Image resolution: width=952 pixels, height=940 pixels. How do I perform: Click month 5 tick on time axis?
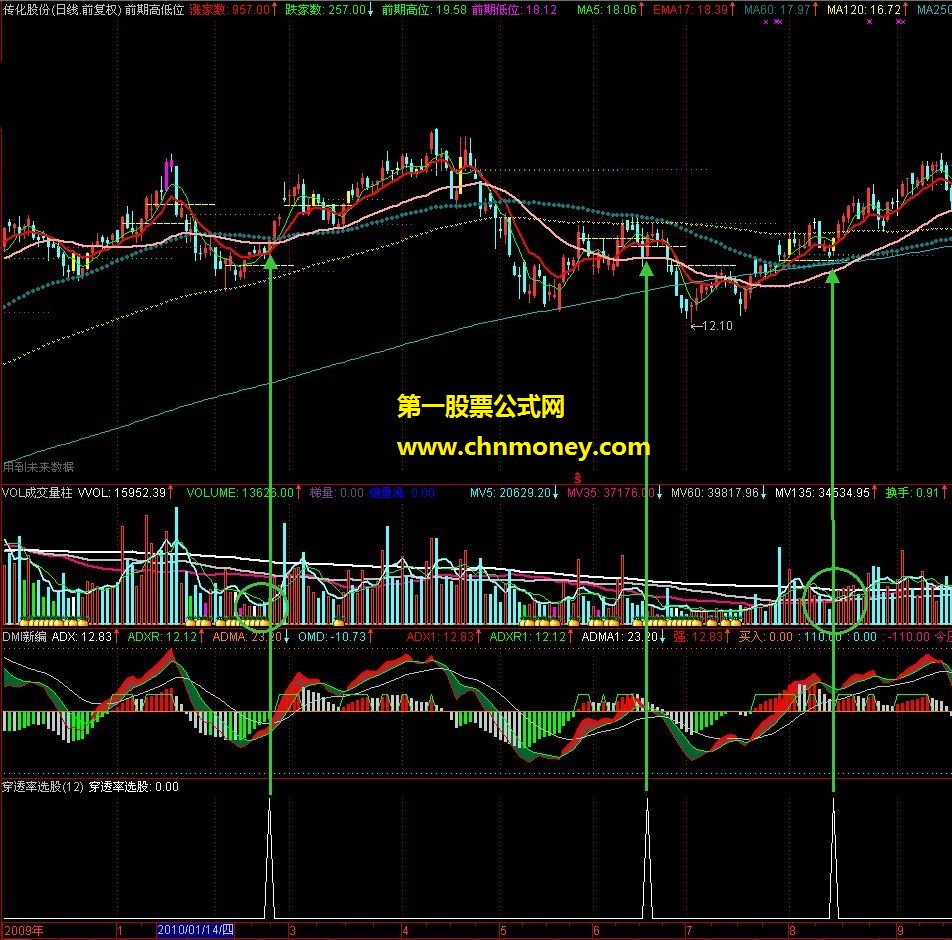(503, 930)
